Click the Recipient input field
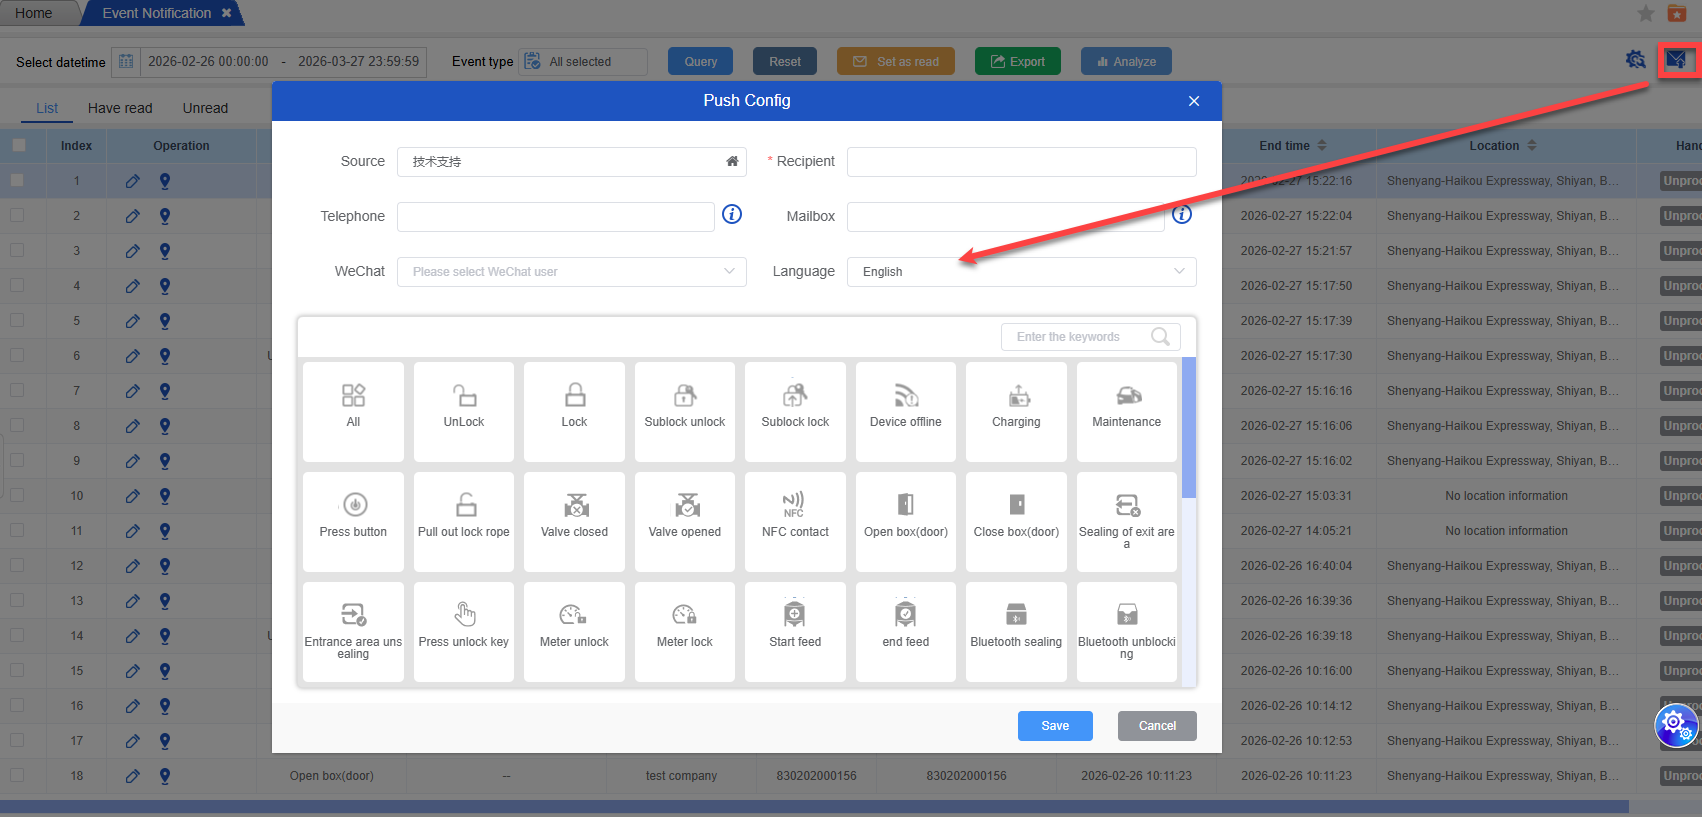This screenshot has height=817, width=1702. point(1021,162)
